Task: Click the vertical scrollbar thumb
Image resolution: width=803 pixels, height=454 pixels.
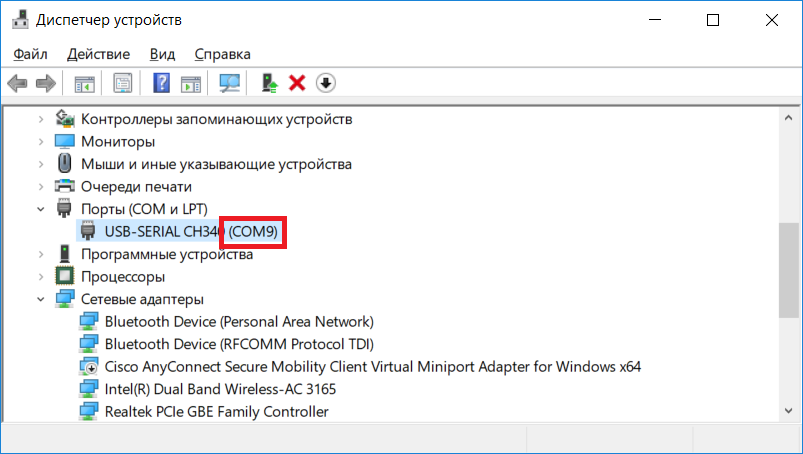Action: 788,268
